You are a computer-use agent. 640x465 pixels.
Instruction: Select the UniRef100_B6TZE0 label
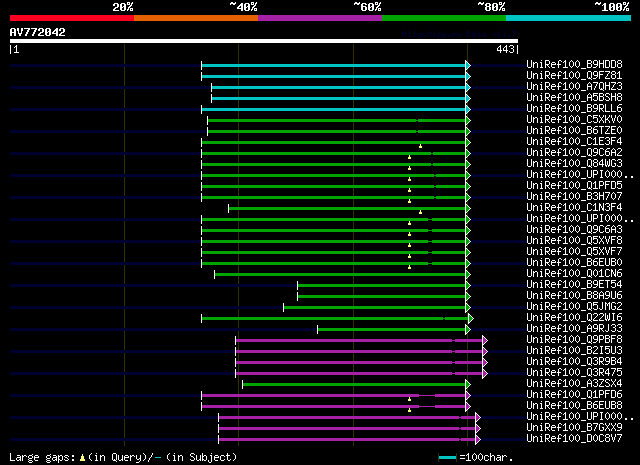[x=574, y=131]
